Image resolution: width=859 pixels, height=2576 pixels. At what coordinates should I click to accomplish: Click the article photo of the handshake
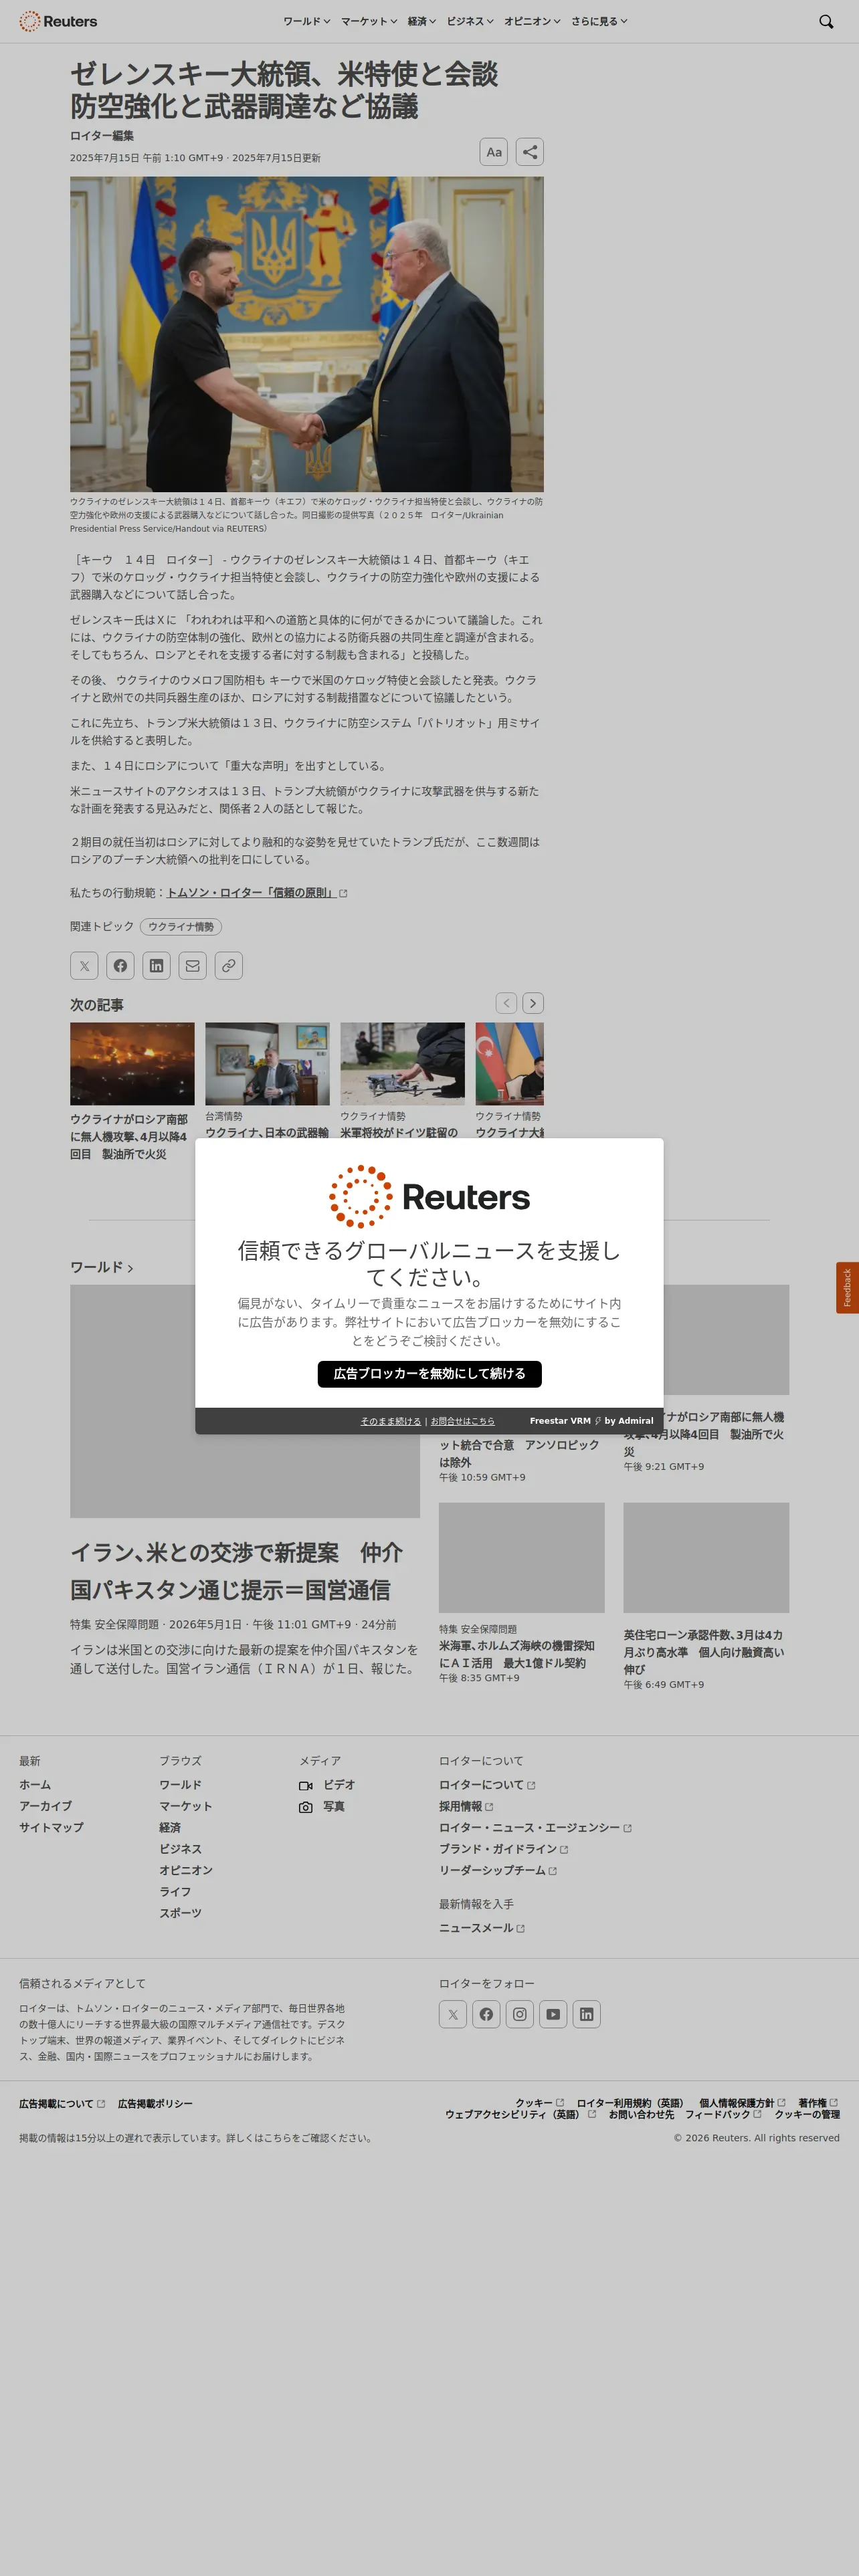[x=307, y=334]
